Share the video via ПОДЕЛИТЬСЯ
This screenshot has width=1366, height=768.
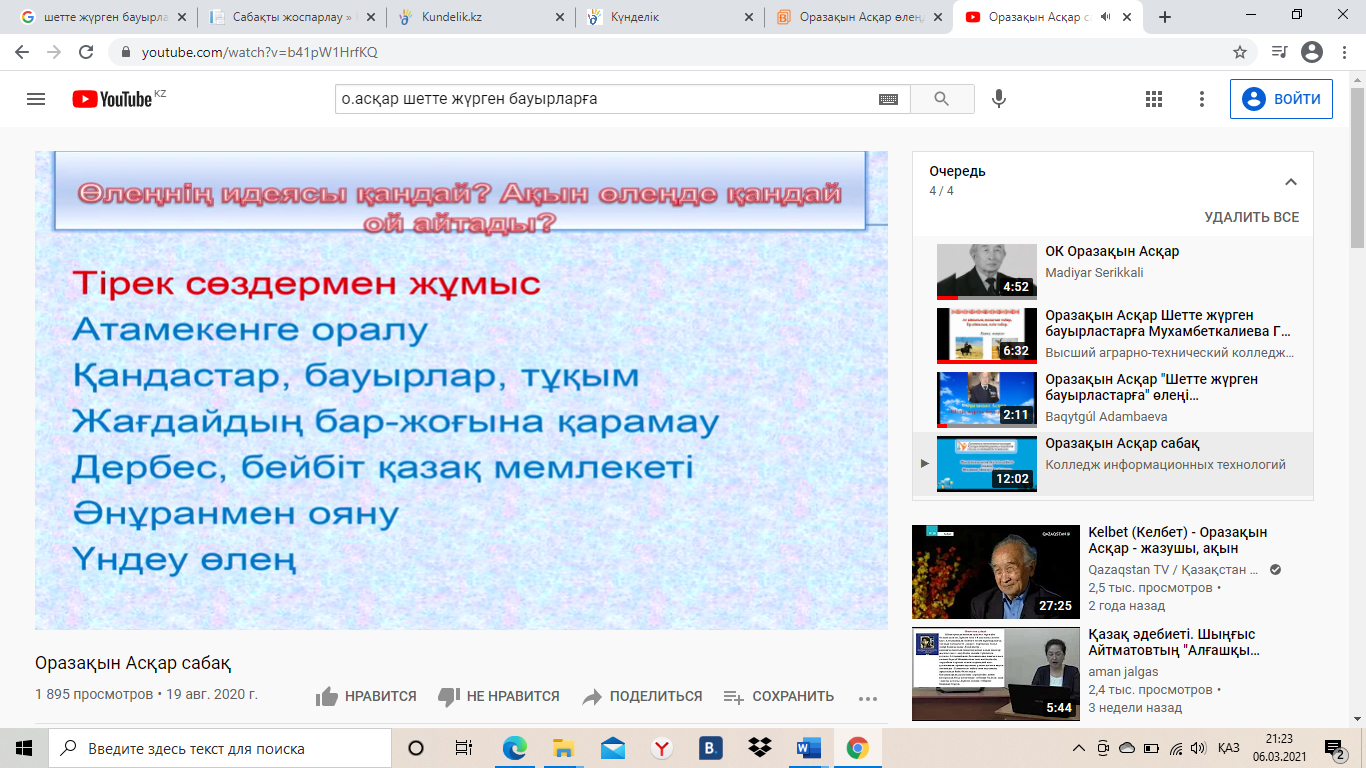pyautogui.click(x=642, y=696)
